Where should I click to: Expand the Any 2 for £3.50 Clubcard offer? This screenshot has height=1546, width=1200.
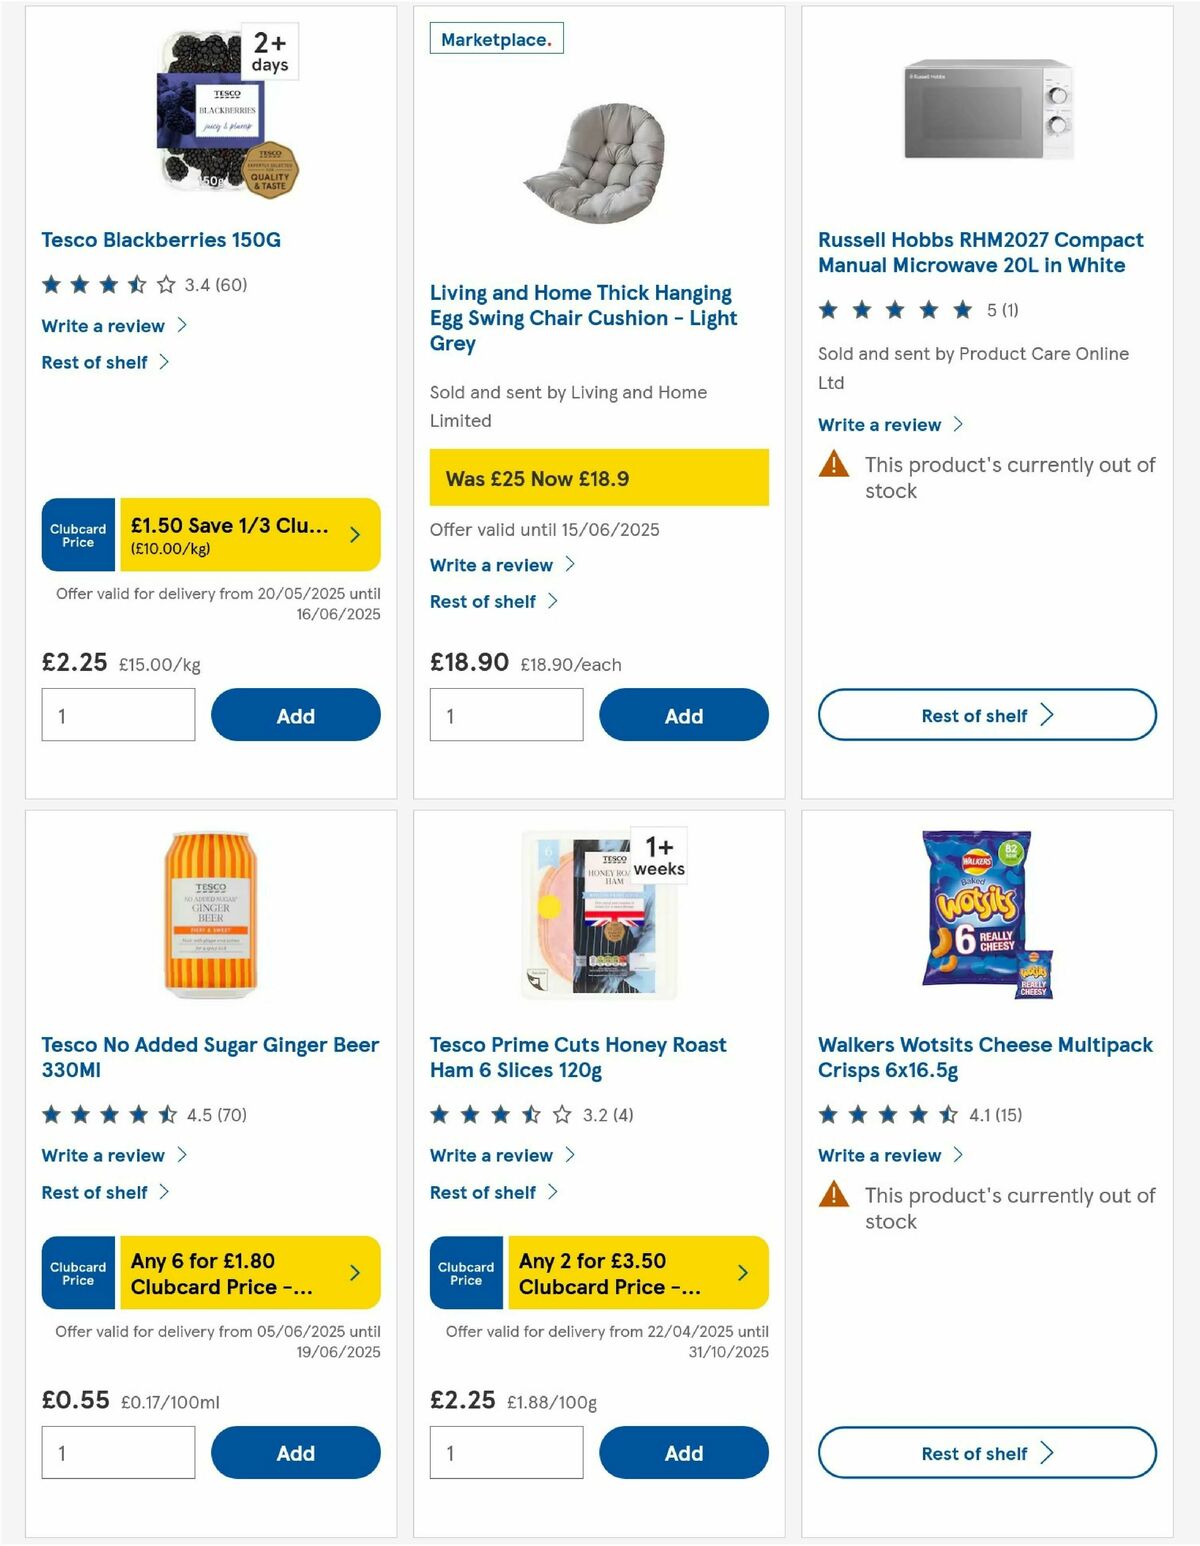(635, 1272)
